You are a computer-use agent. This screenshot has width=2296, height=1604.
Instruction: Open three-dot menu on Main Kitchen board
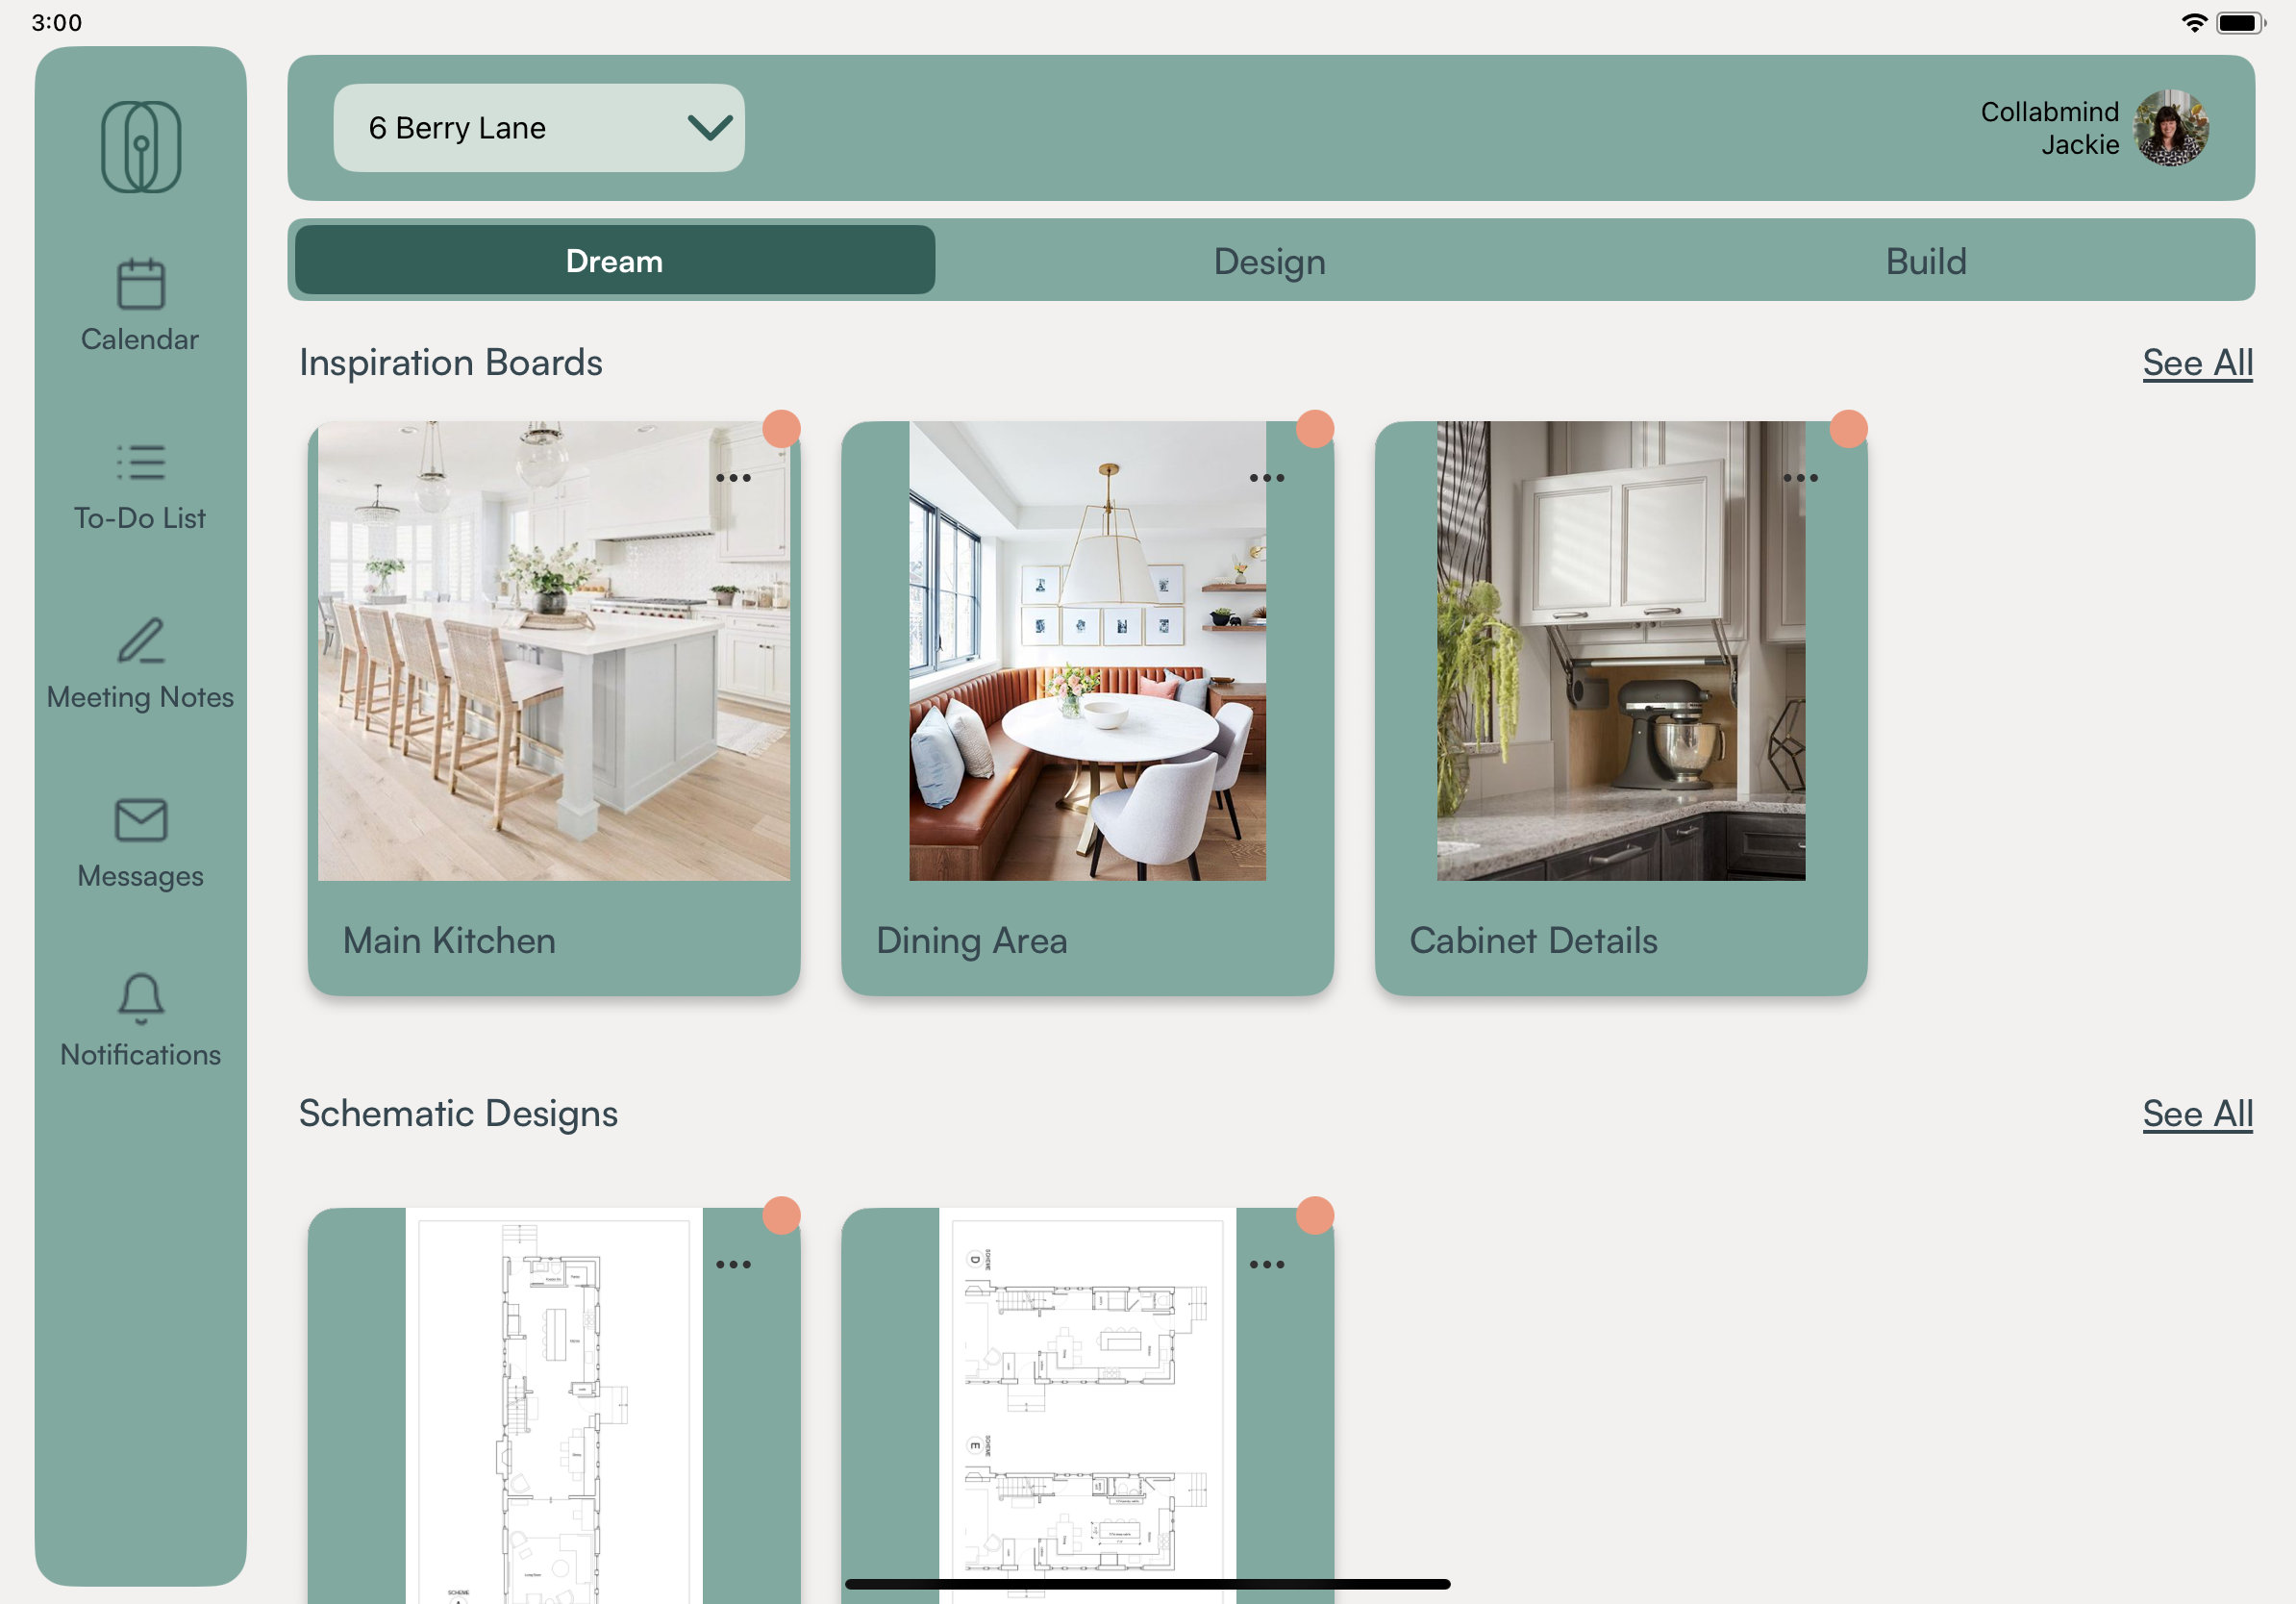click(x=733, y=478)
